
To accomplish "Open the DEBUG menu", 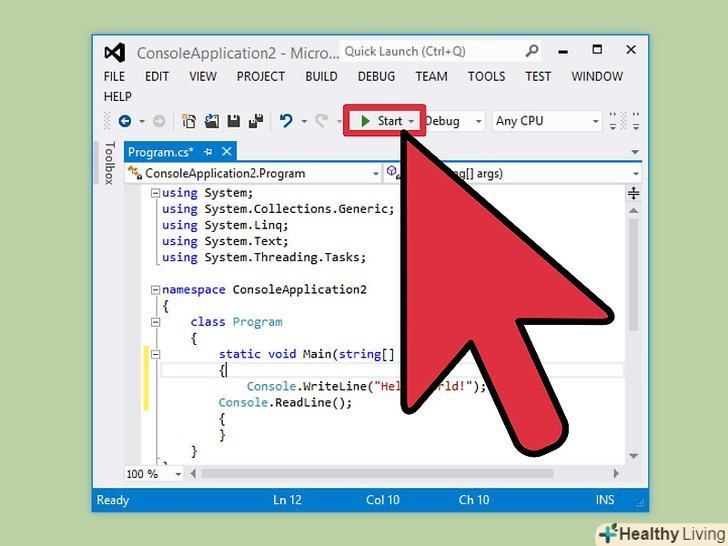I will 376,77.
